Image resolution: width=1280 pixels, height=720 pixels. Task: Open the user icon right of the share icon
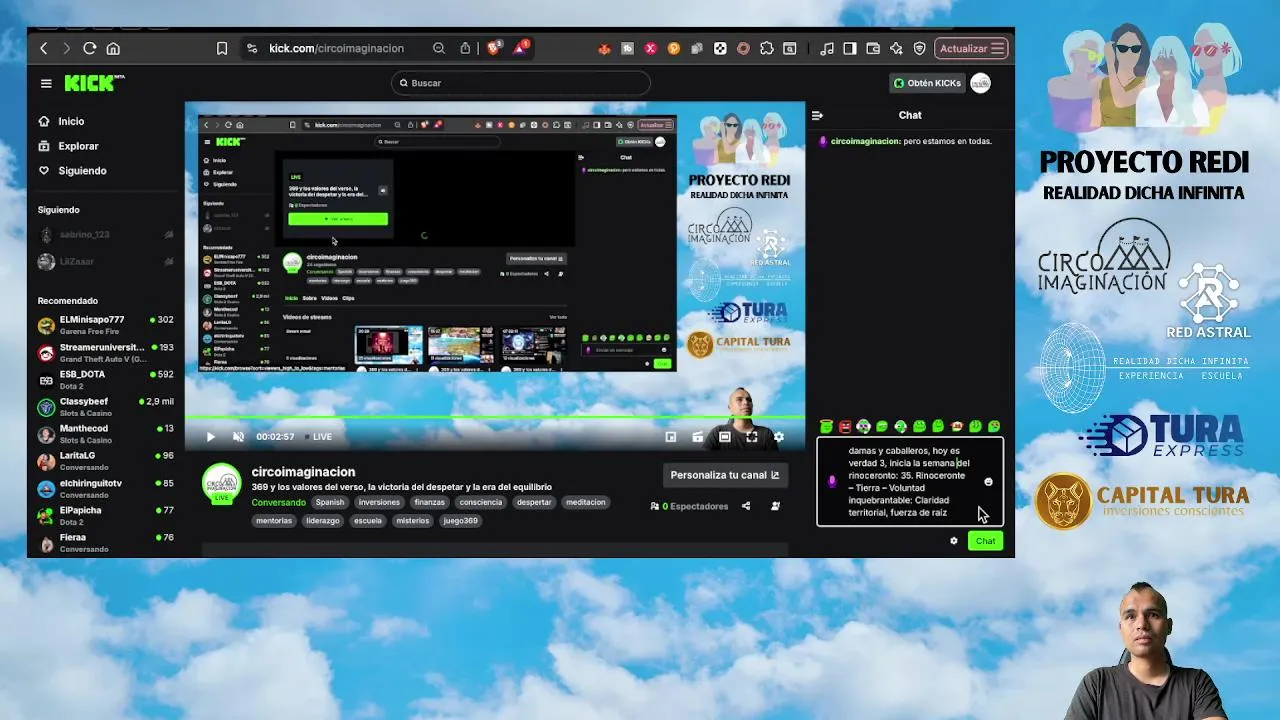775,506
